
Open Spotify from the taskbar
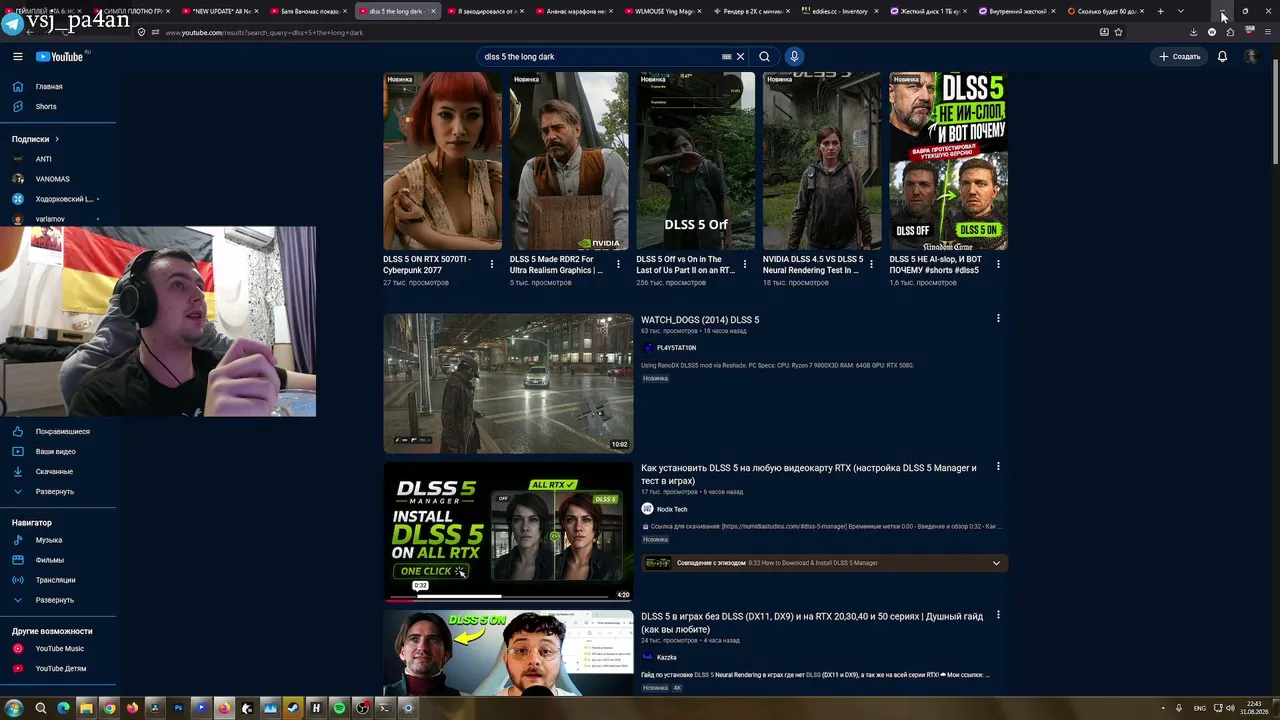[x=339, y=708]
